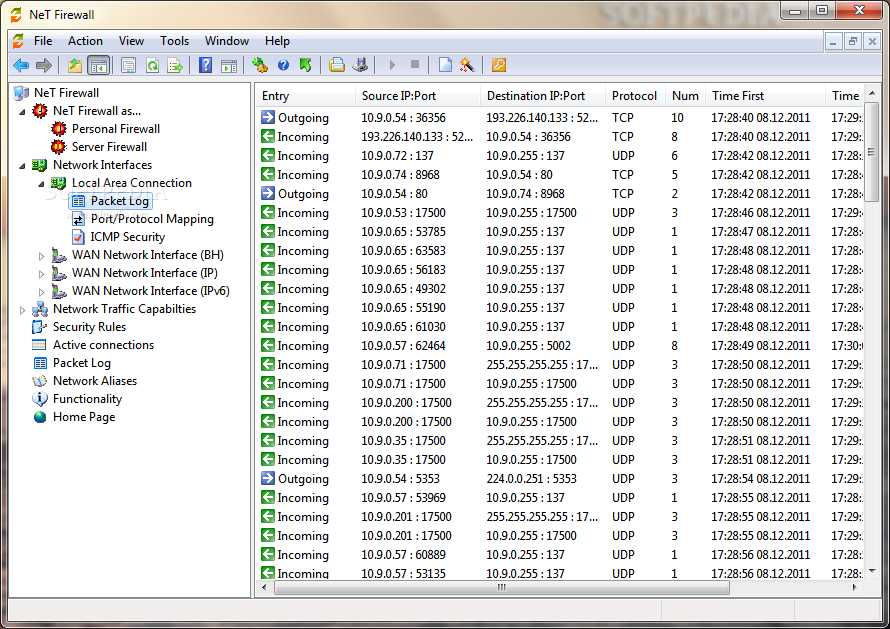Select row with source 10.9.0.57 : 62464

tap(560, 346)
